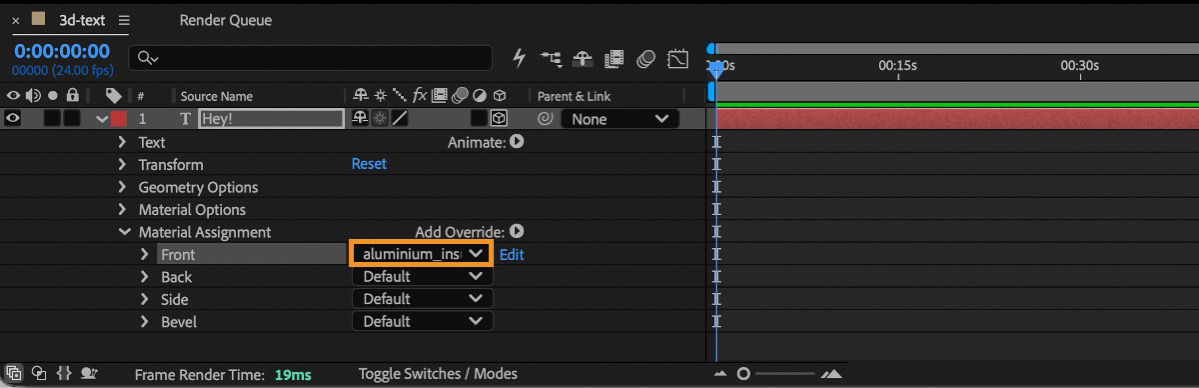Open the Side material Default dropdown
1199x388 pixels.
tap(423, 298)
